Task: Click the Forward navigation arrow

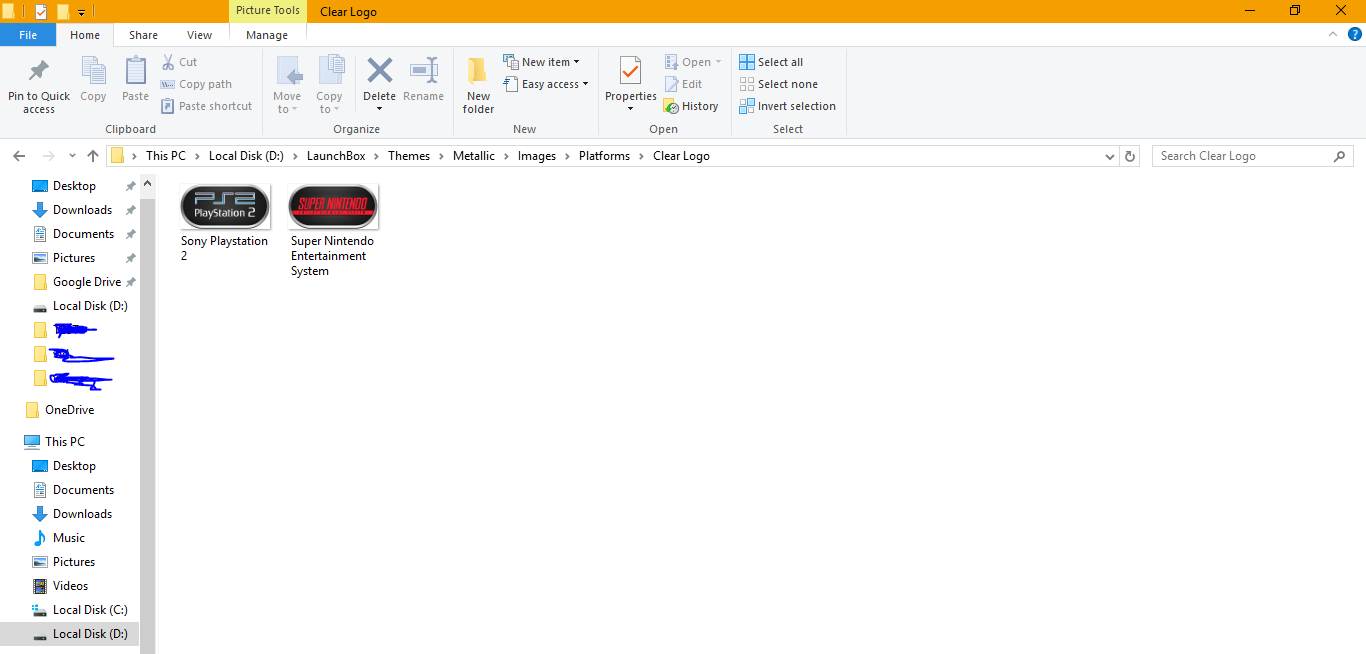Action: (48, 156)
